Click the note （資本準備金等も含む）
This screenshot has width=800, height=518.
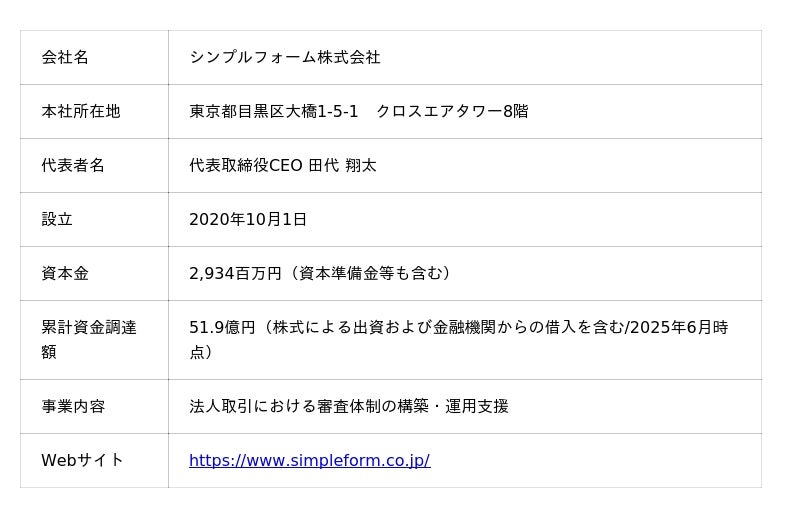tap(370, 274)
